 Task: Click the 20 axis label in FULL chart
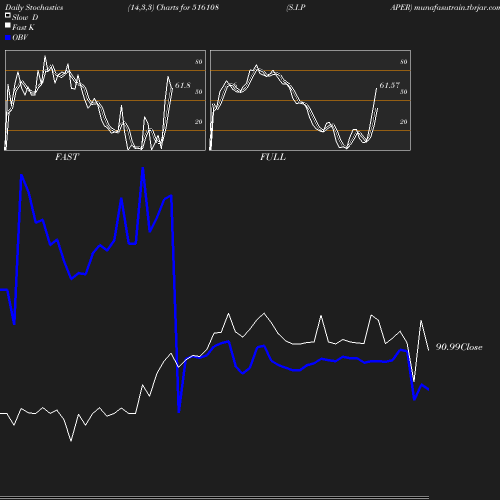pyautogui.click(x=404, y=122)
